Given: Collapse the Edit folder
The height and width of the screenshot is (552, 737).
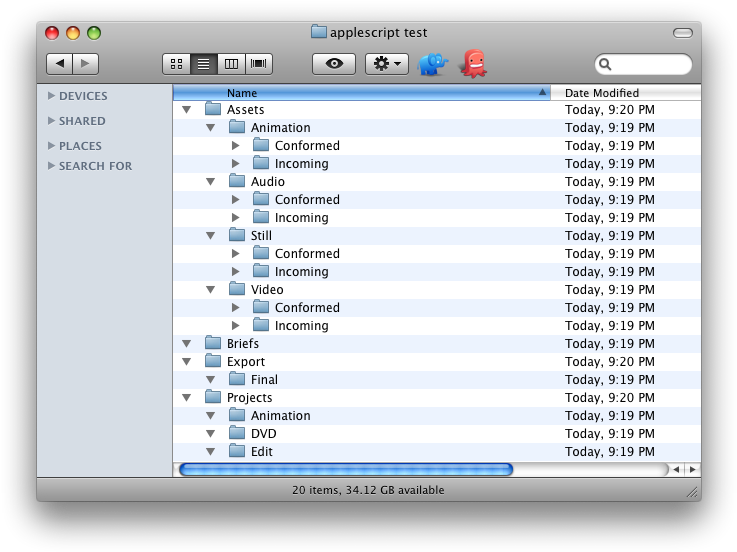Looking at the screenshot, I should coord(211,451).
